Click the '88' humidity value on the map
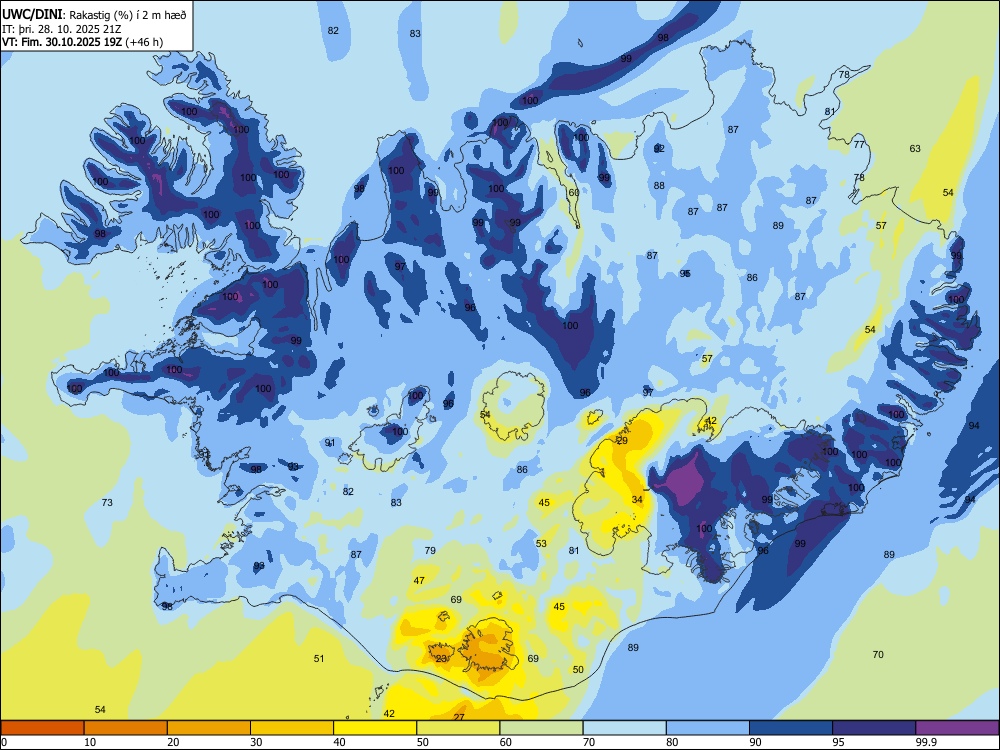The width and height of the screenshot is (1000, 750). click(659, 186)
